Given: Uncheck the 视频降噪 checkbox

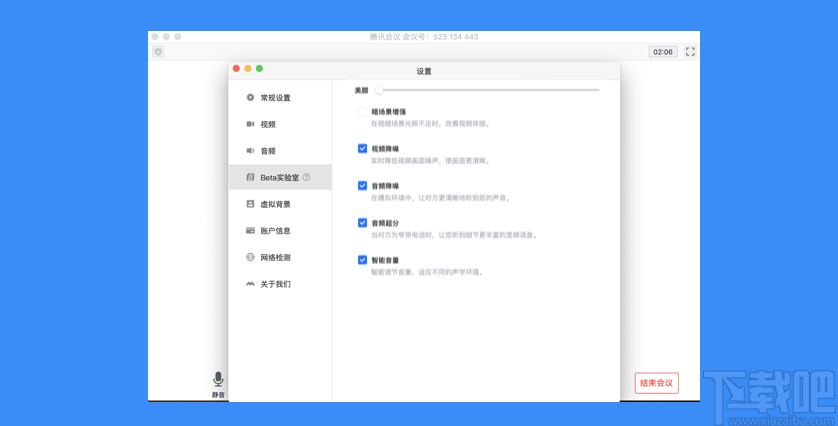Looking at the screenshot, I should tap(362, 148).
